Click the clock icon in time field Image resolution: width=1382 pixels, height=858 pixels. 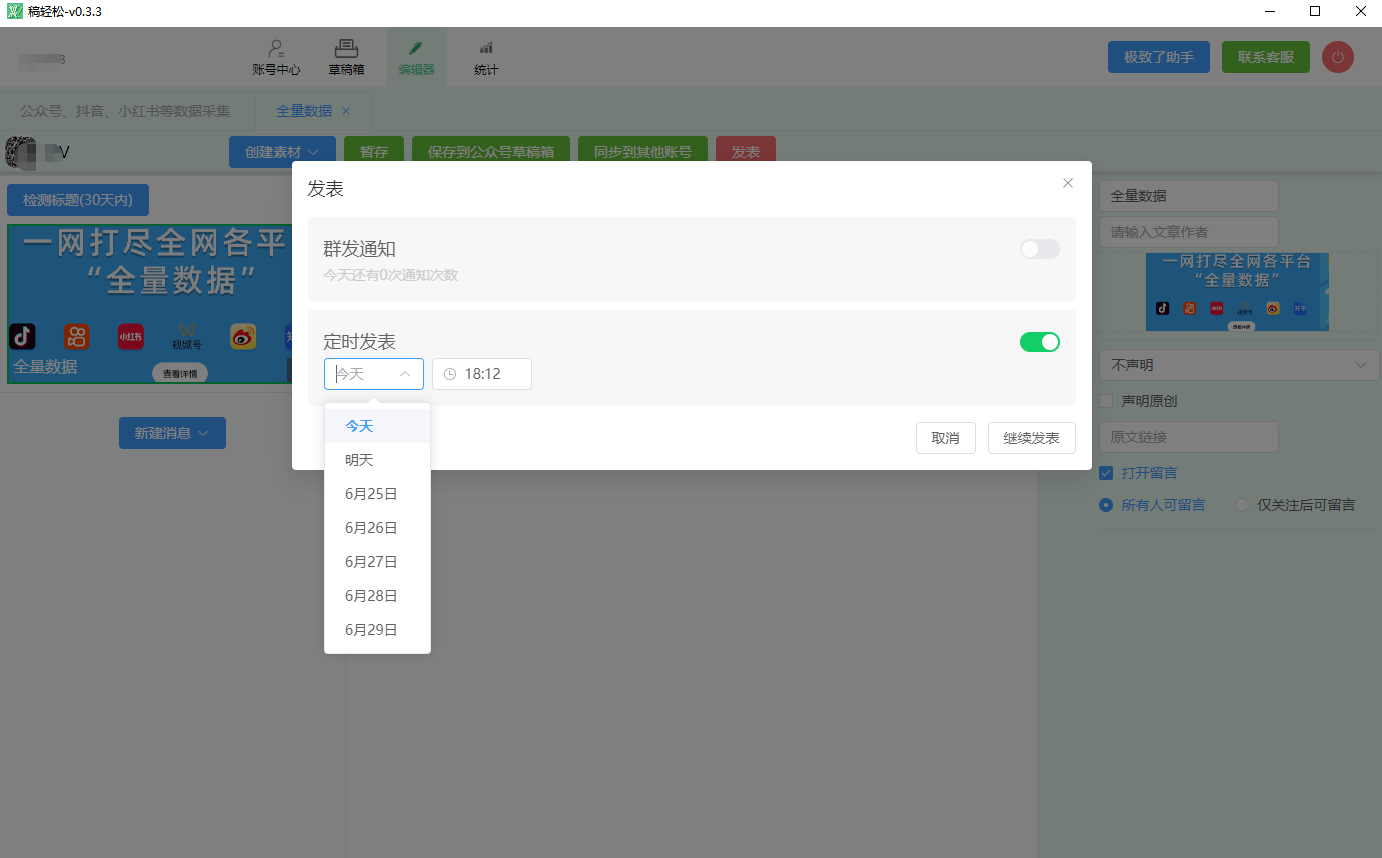pos(450,374)
